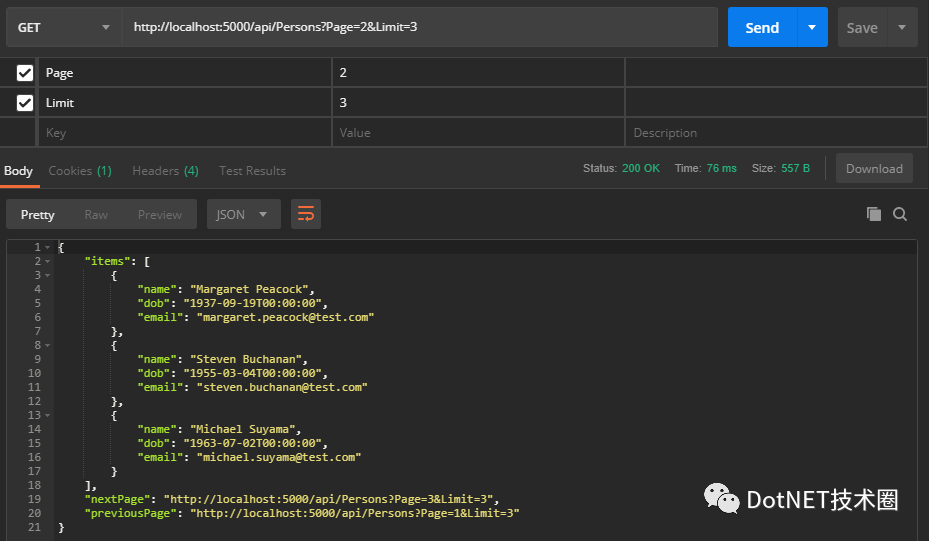Click the request URL input field

(419, 27)
